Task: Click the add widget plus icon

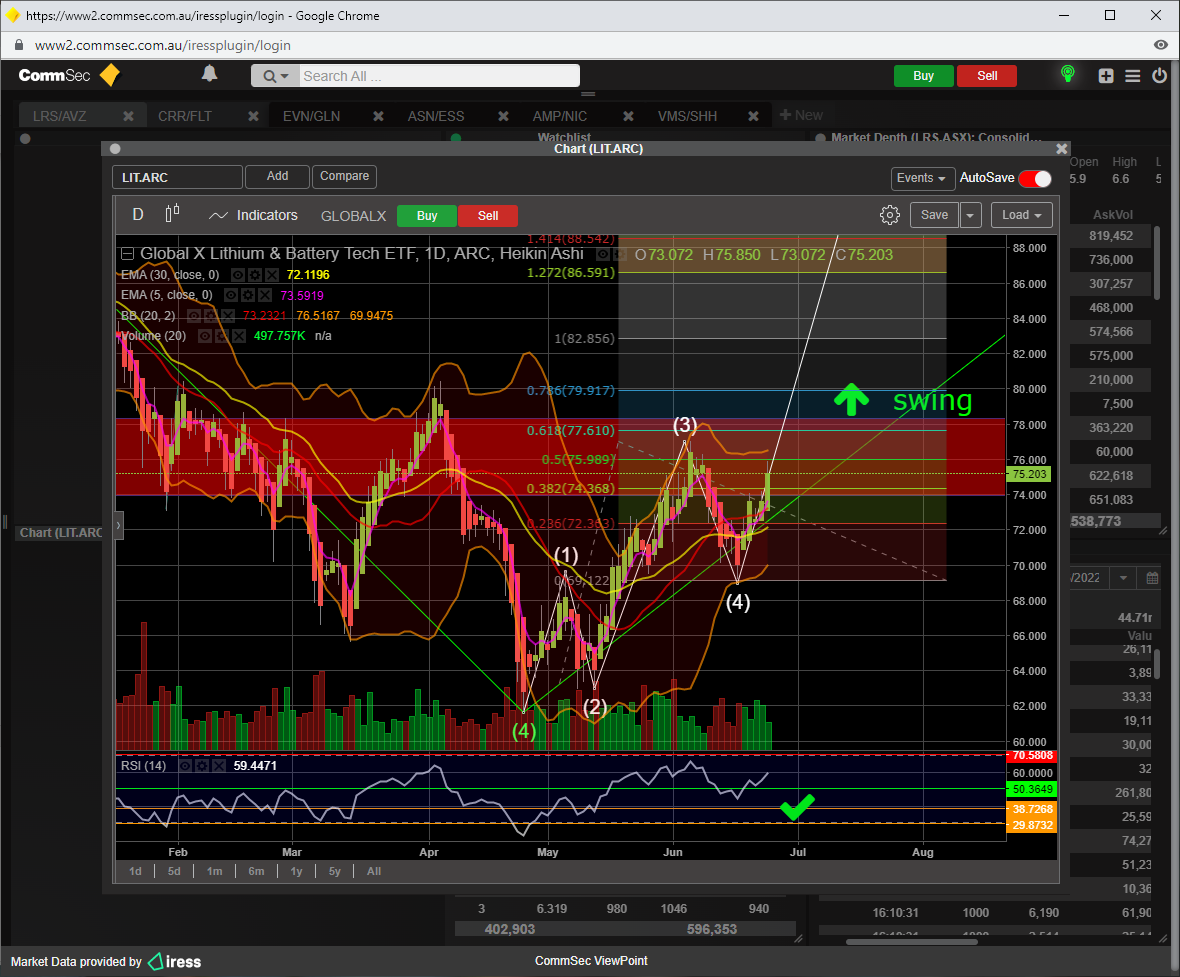Action: [x=1105, y=76]
